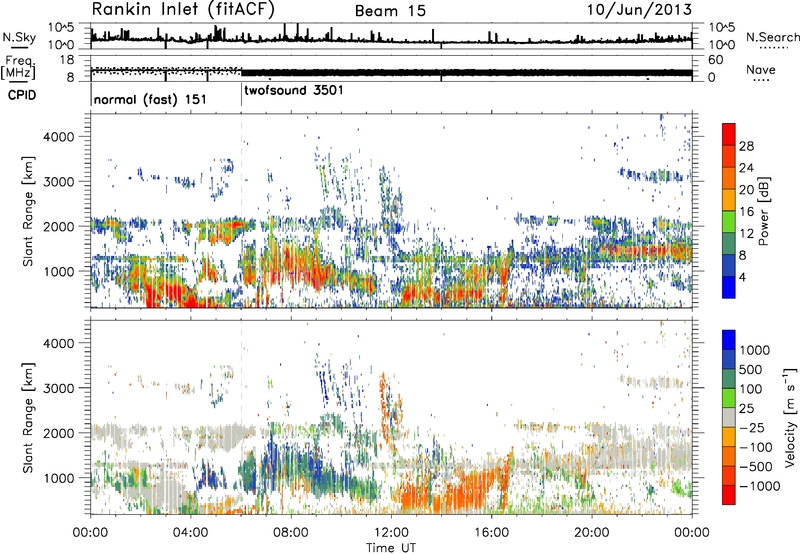Click the '28' tick on Power colorbar
Screen dimensions: 800x554
click(746, 146)
